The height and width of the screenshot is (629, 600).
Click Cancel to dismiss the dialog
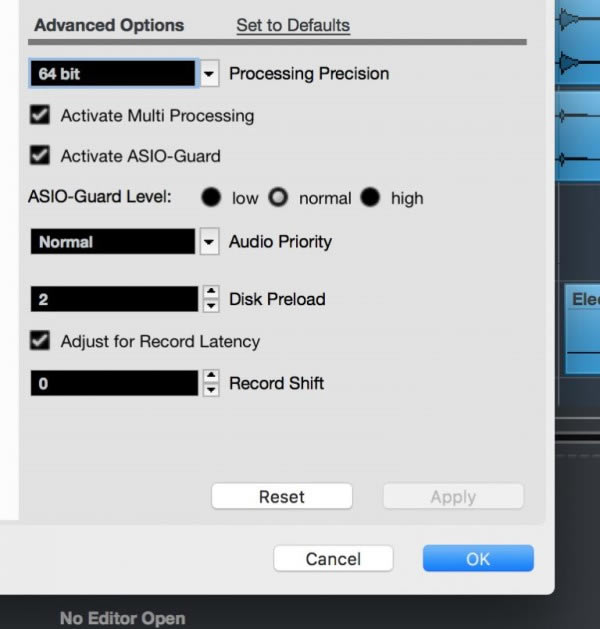tap(333, 559)
